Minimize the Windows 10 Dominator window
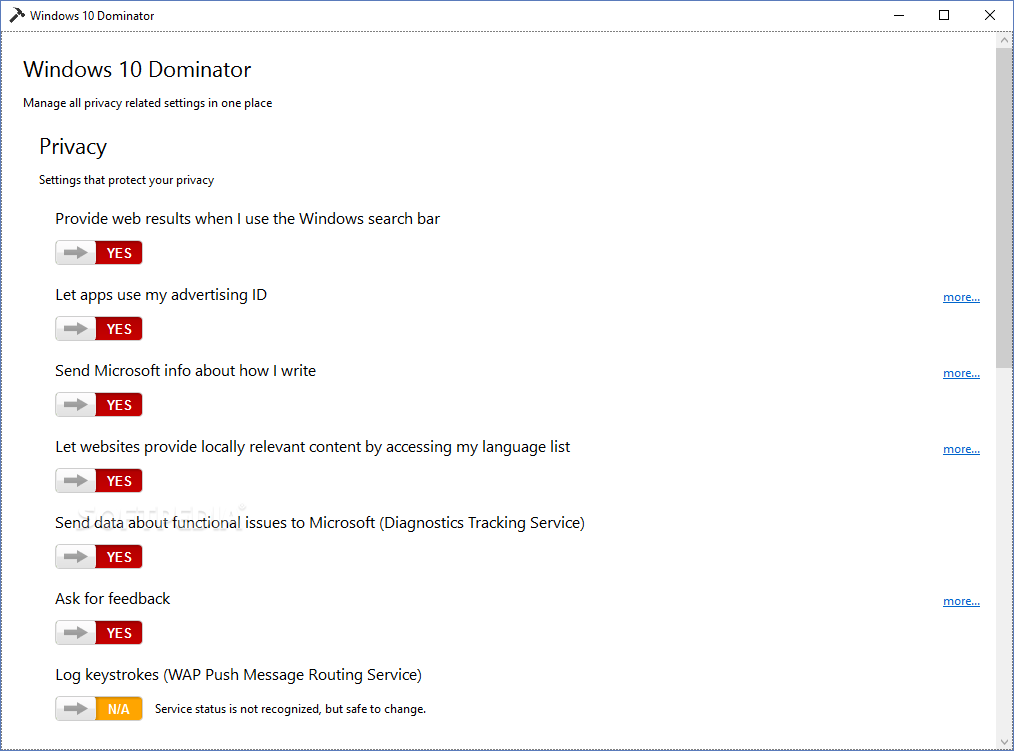This screenshot has width=1014, height=751. click(x=899, y=15)
